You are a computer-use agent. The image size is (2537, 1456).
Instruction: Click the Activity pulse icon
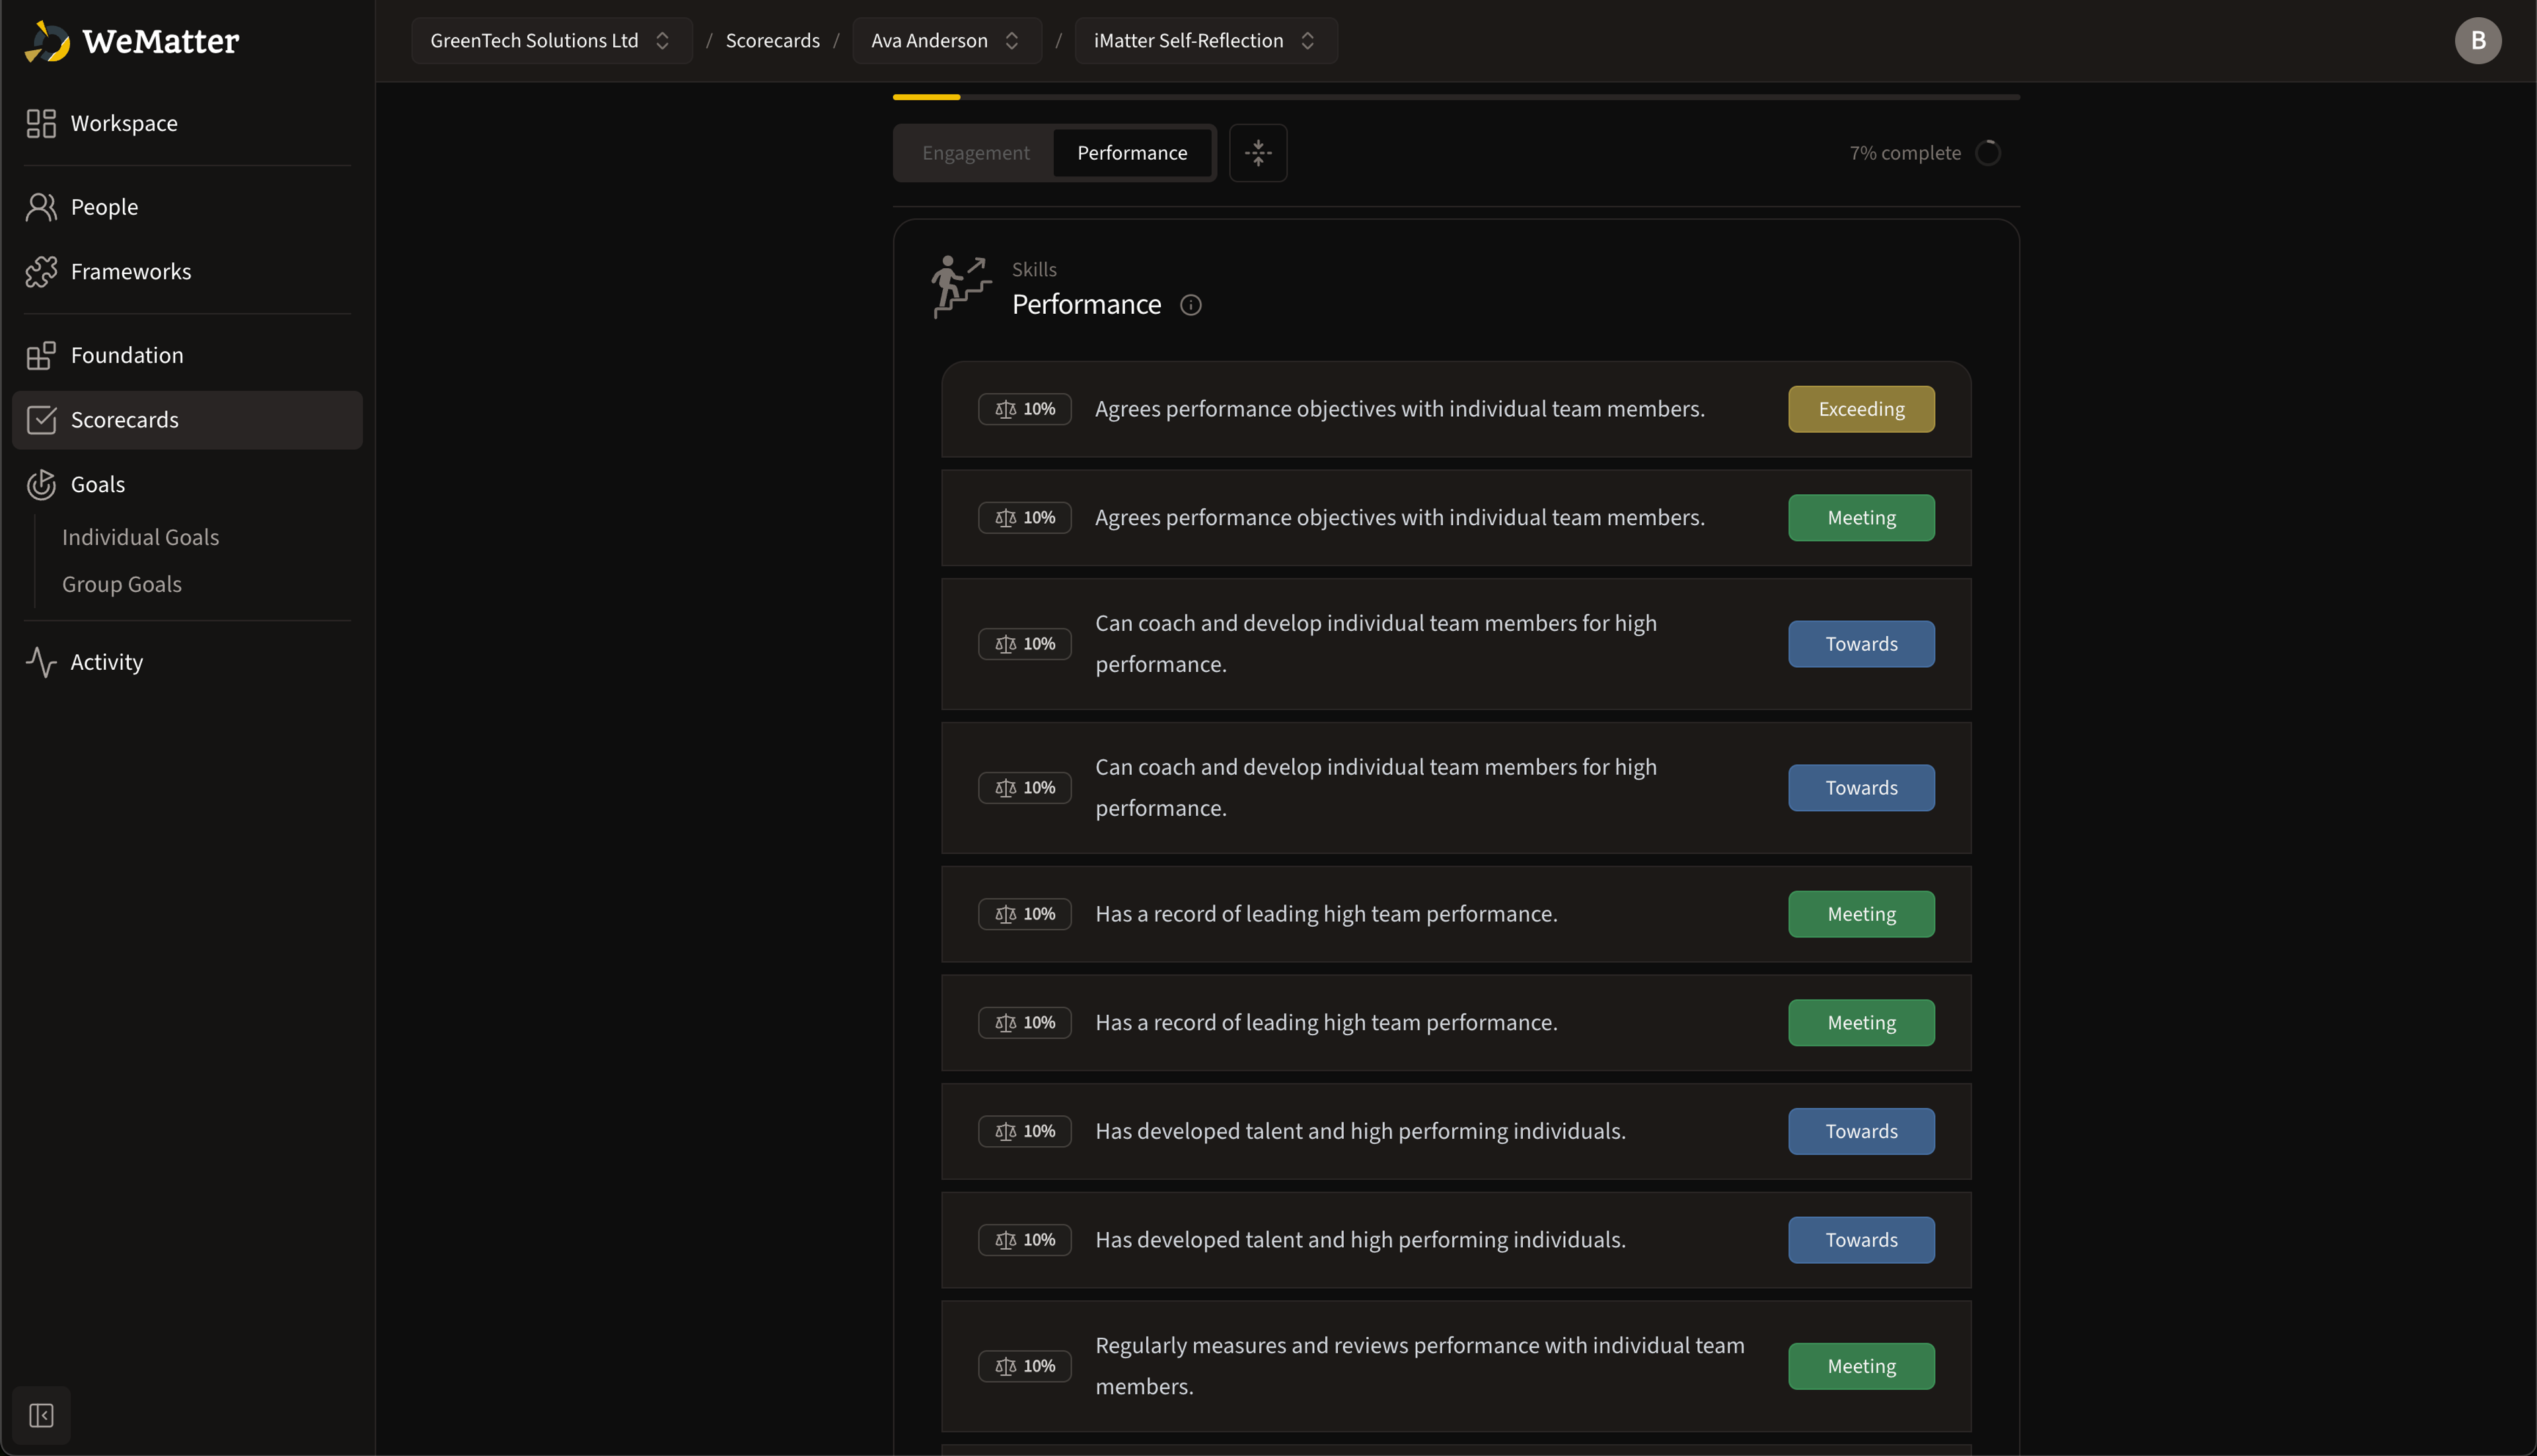[41, 662]
